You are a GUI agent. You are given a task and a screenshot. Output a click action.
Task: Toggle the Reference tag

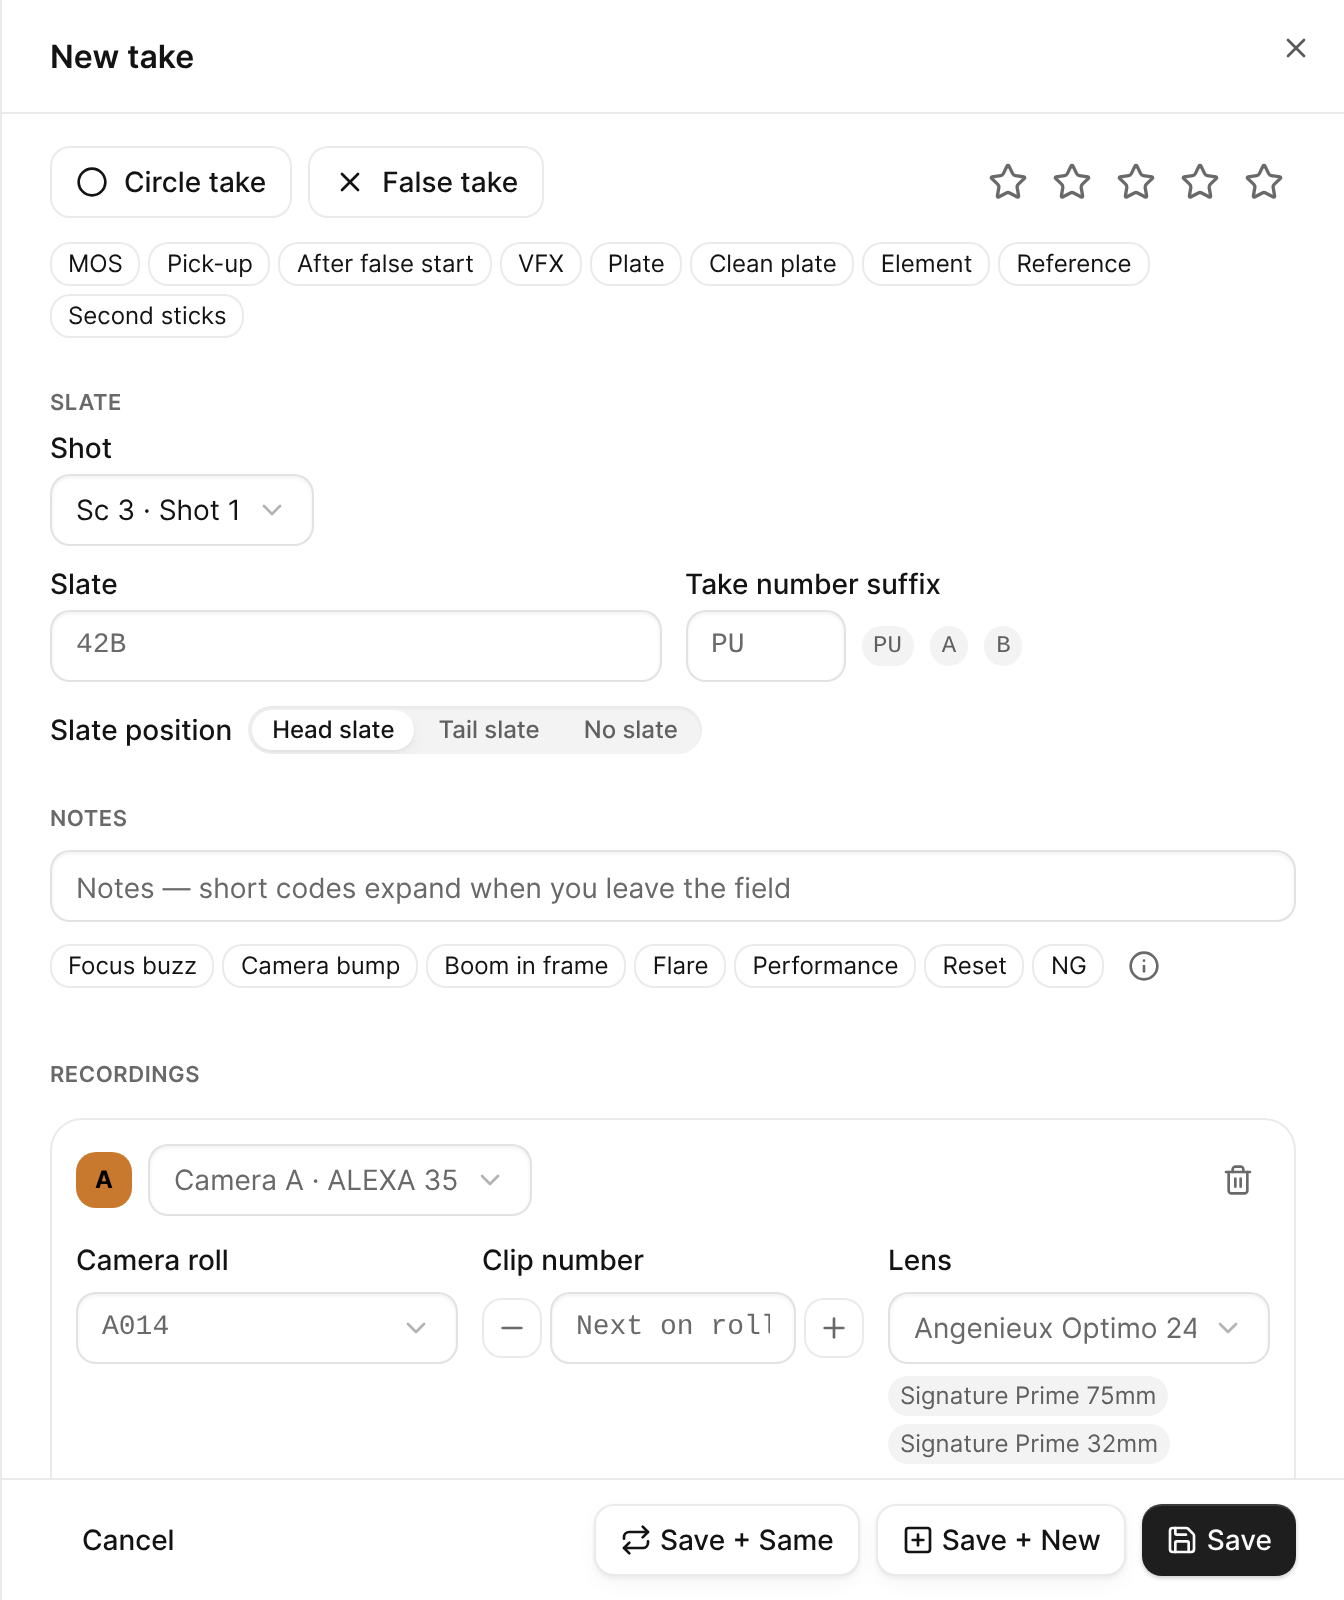pos(1074,264)
